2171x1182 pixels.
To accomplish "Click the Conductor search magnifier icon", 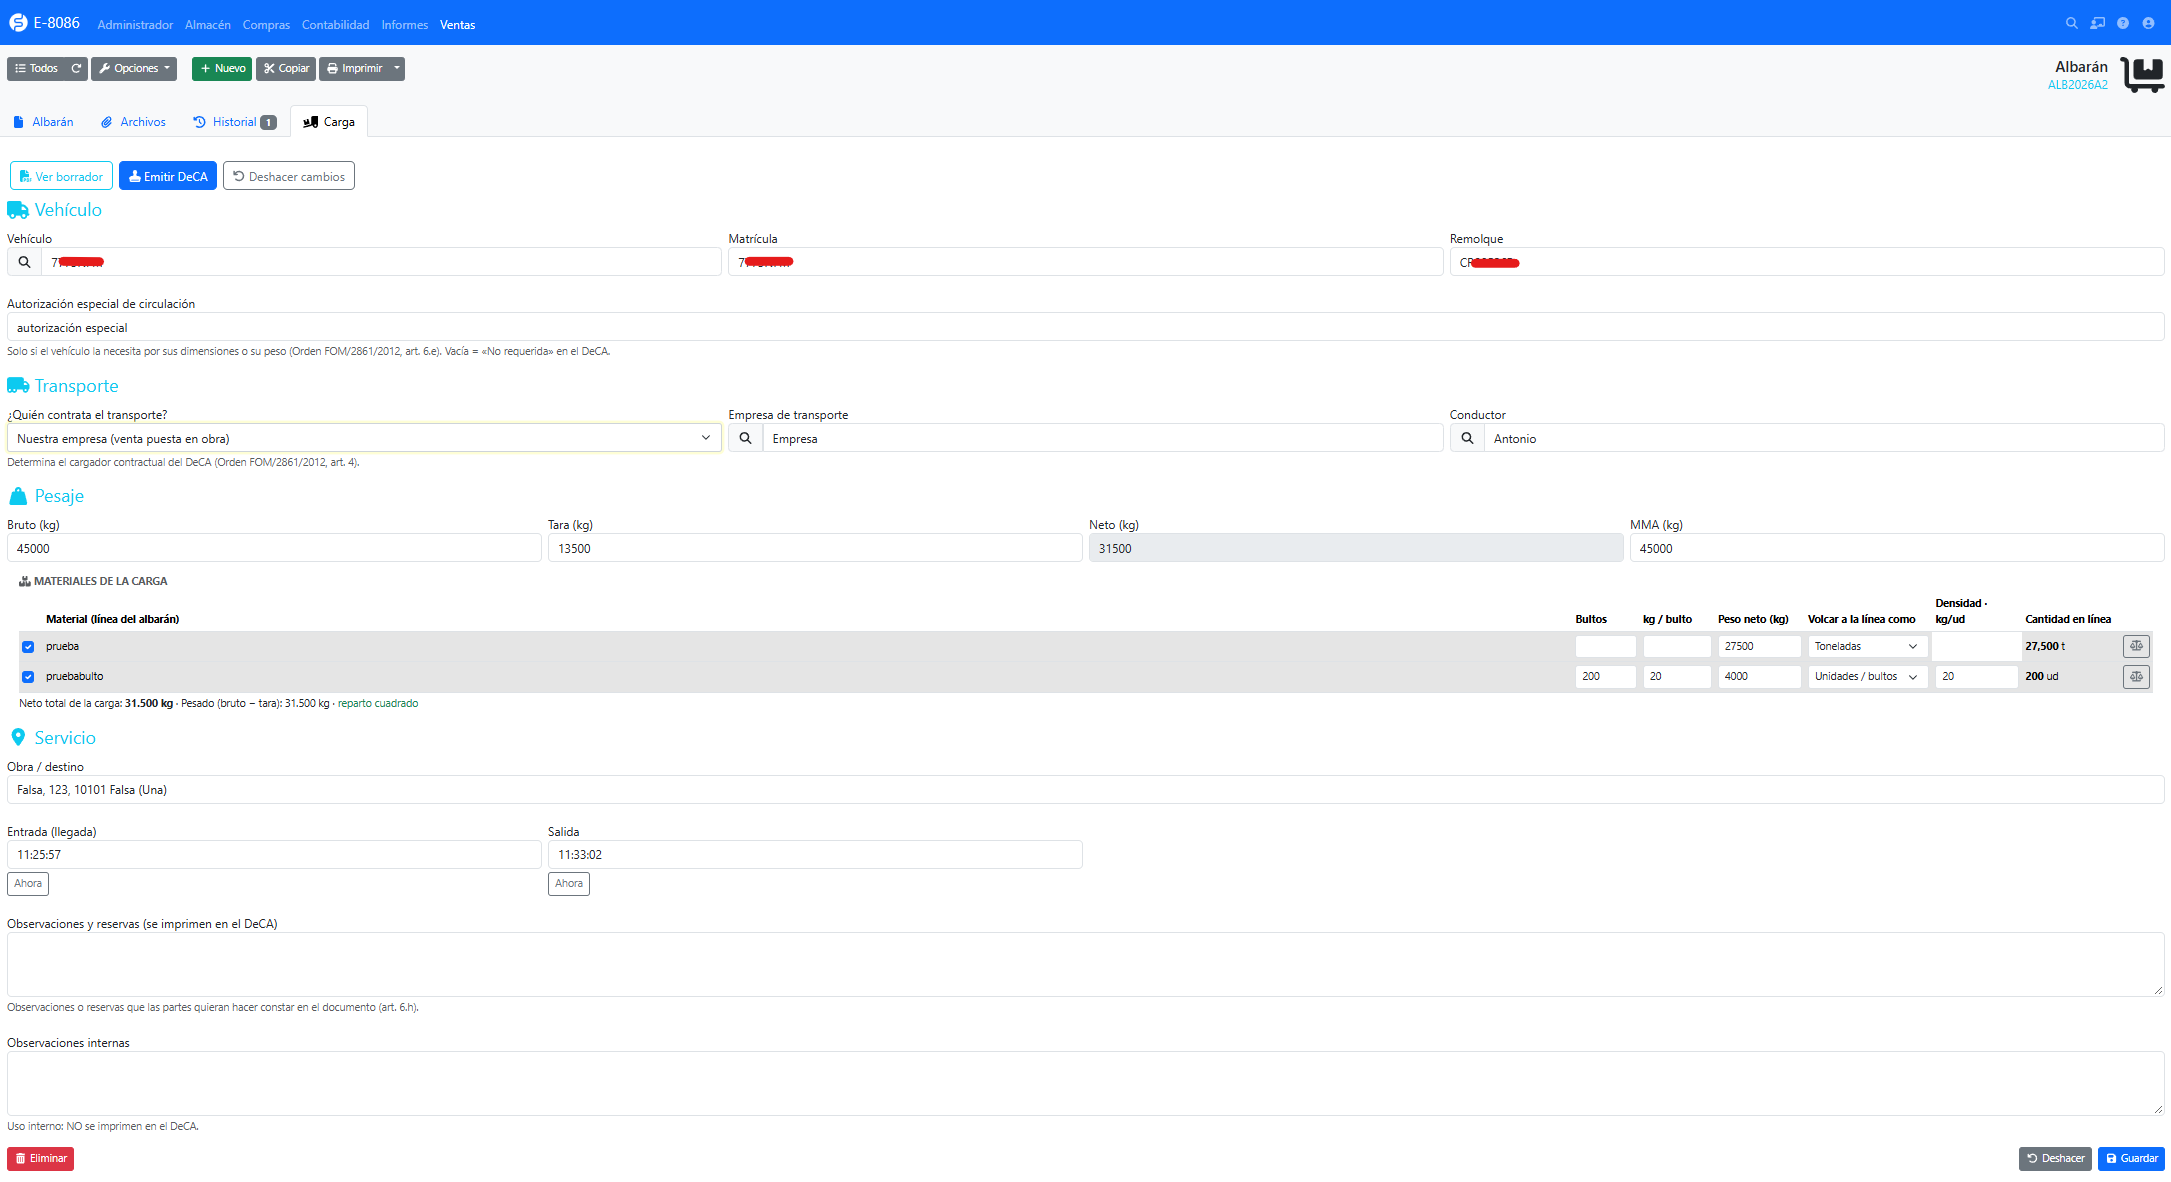I will click(1467, 438).
